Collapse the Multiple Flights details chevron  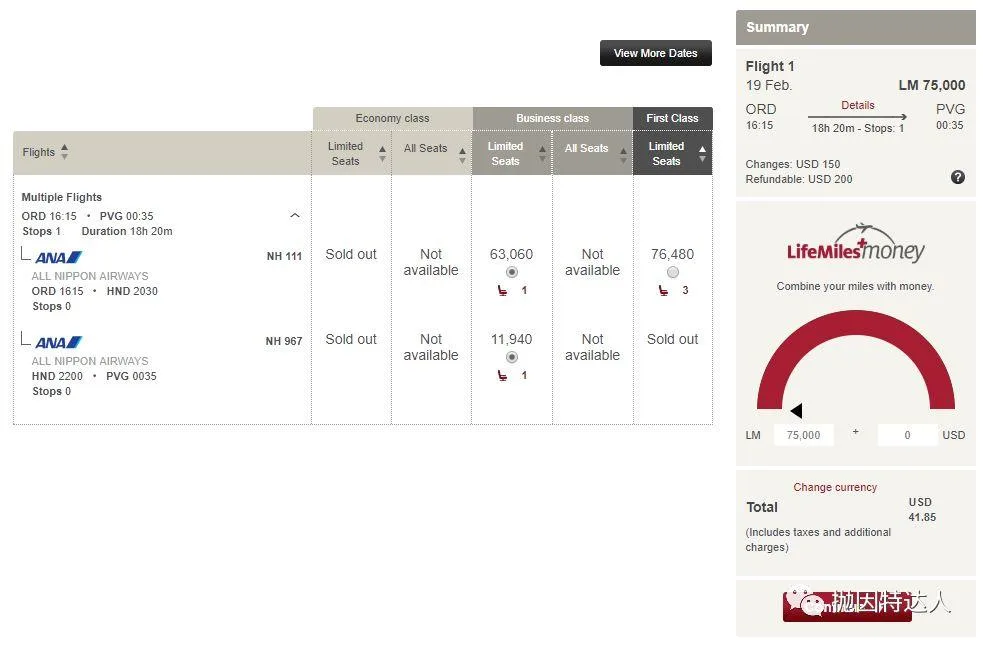point(294,216)
